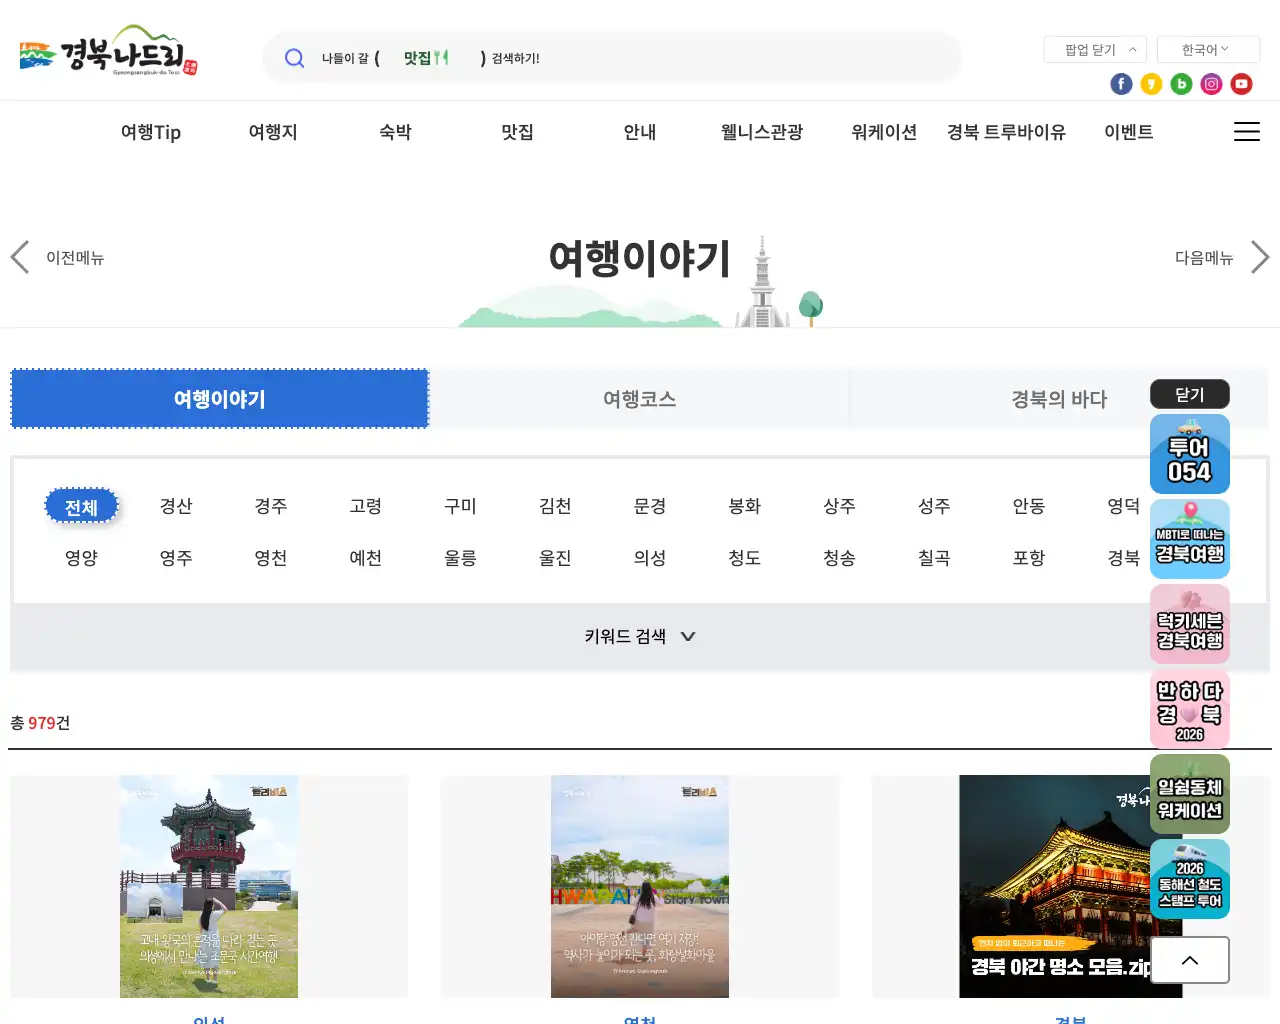Filter by 안동 region

click(1029, 506)
